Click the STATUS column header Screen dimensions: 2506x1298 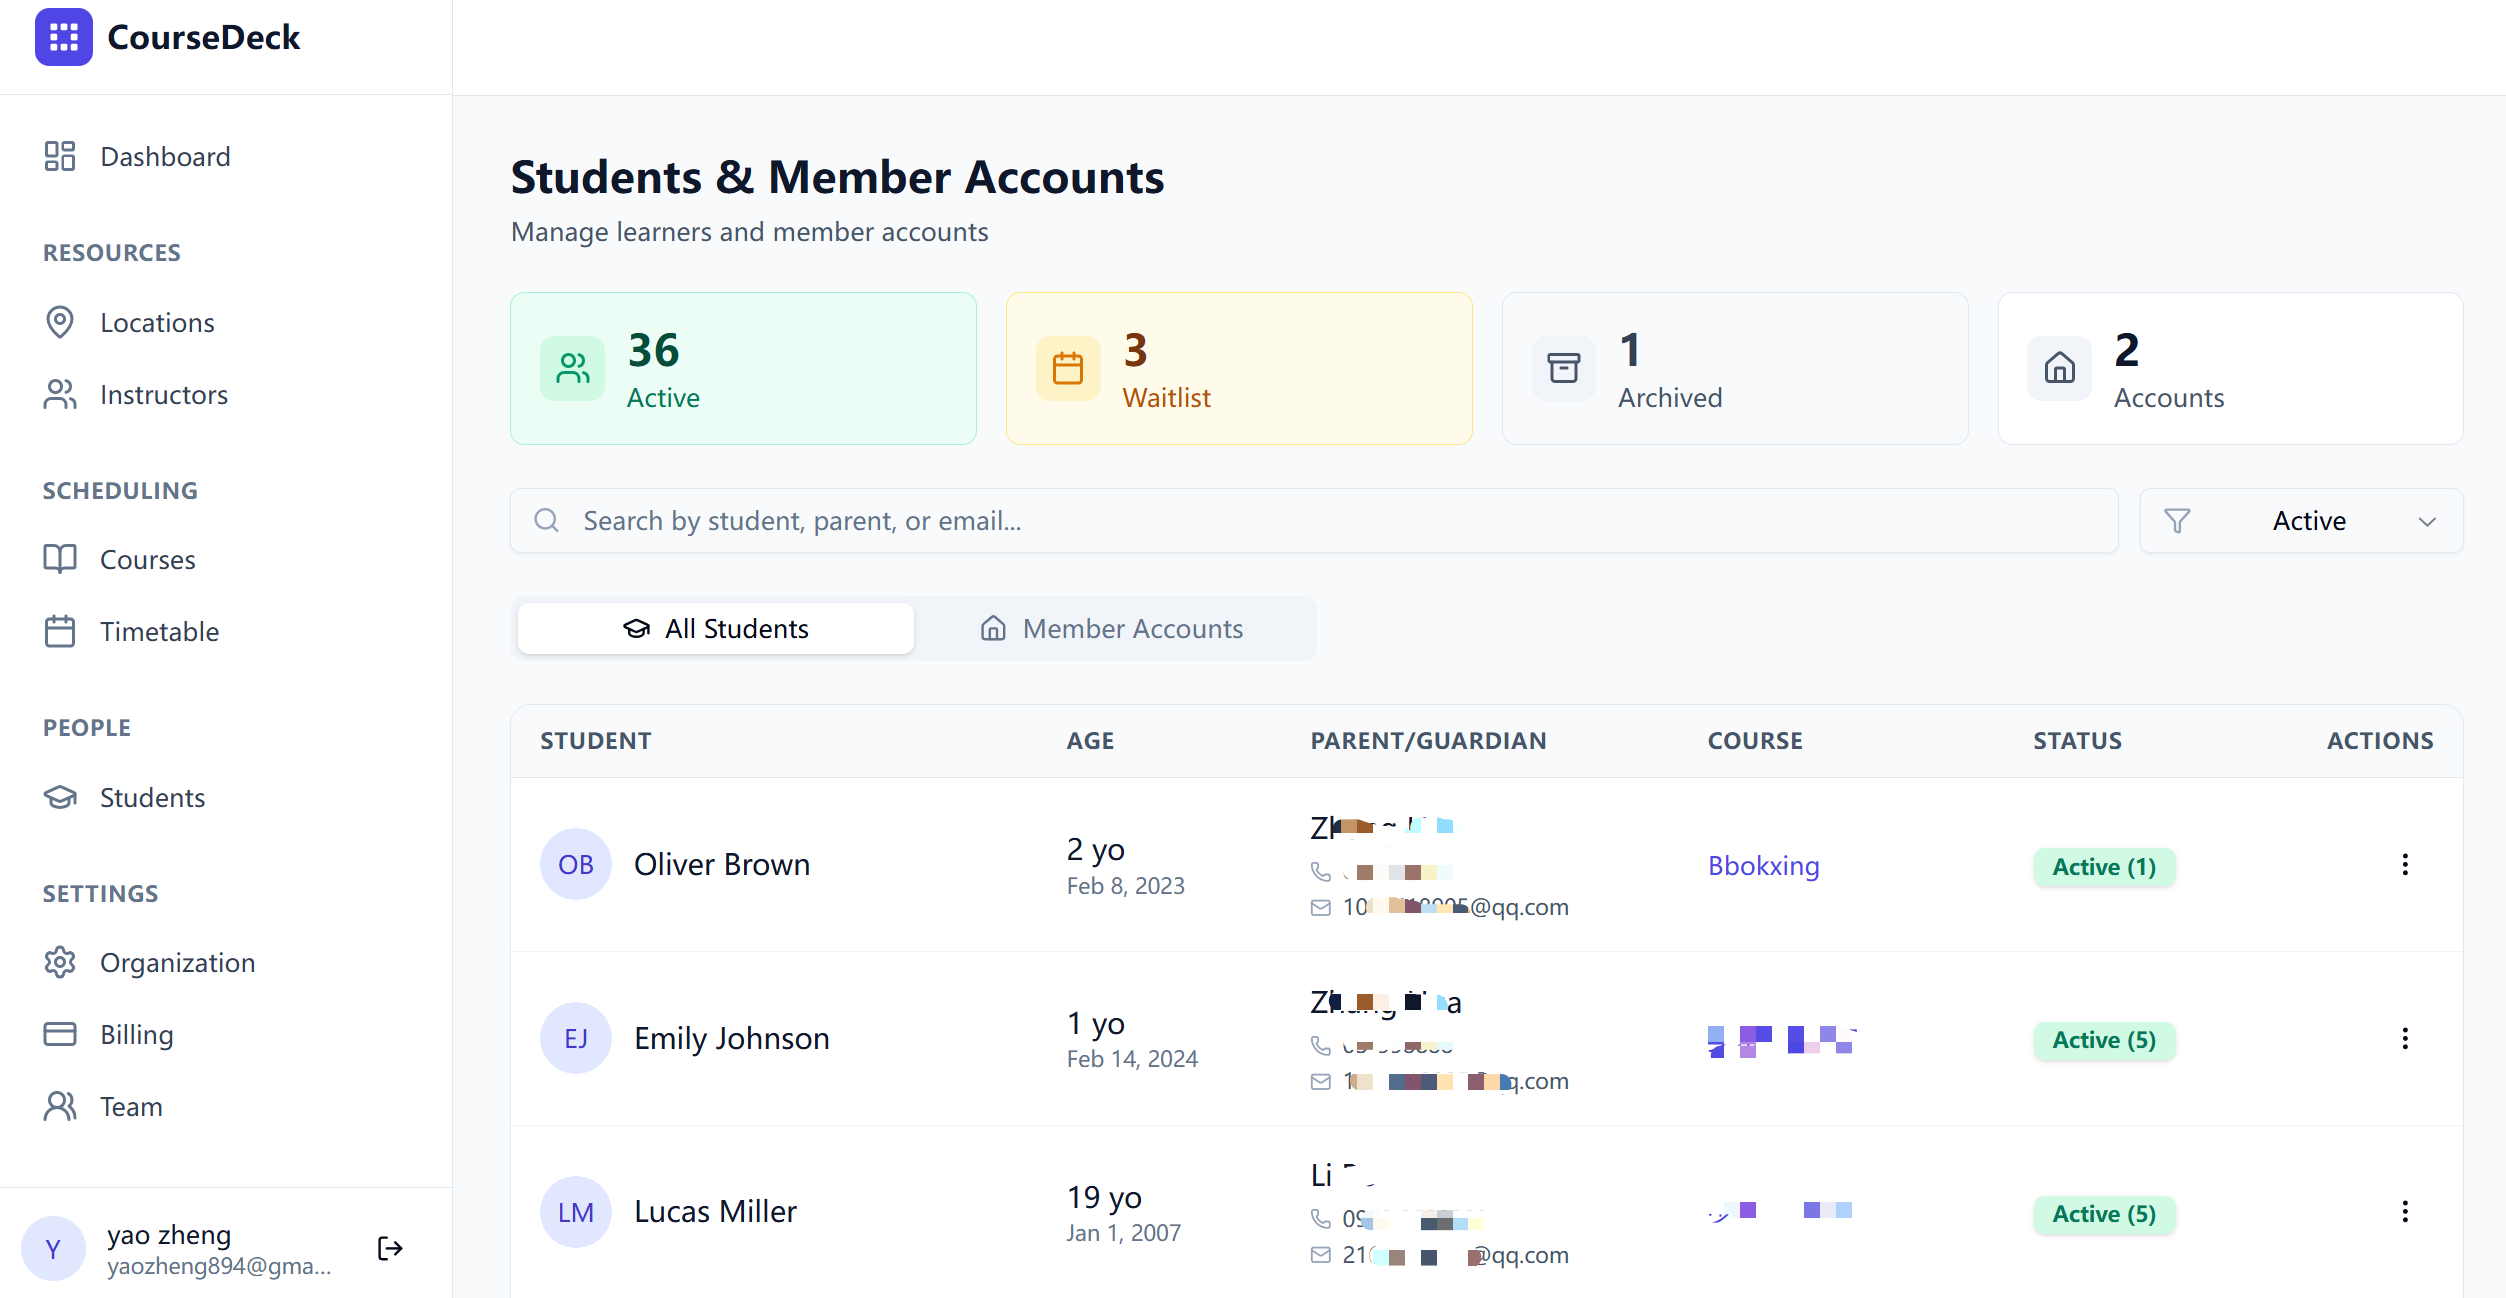(2077, 741)
